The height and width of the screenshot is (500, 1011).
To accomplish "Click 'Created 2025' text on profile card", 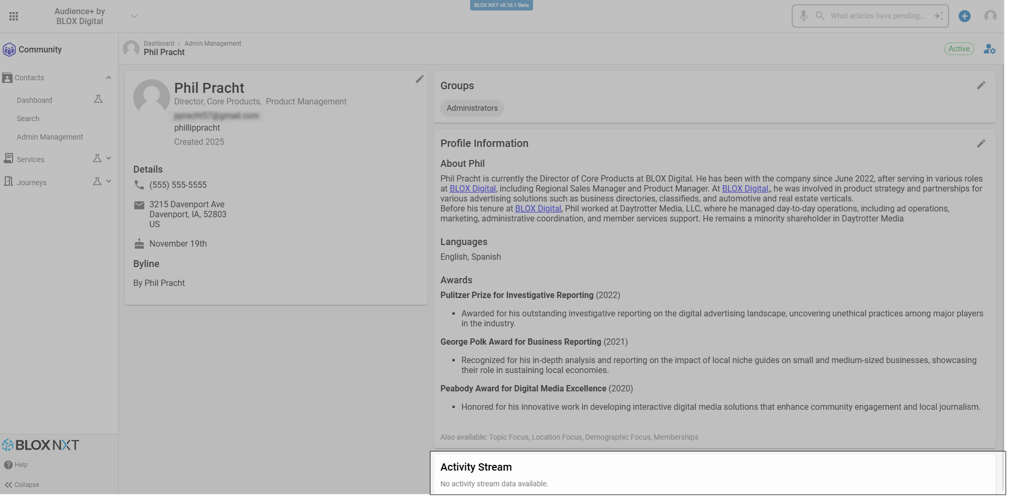I will pos(199,142).
